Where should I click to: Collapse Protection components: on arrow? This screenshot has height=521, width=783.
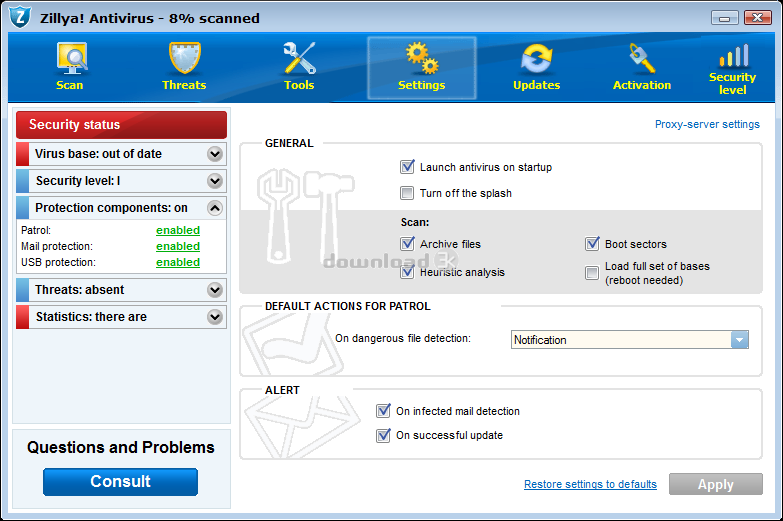pos(215,208)
